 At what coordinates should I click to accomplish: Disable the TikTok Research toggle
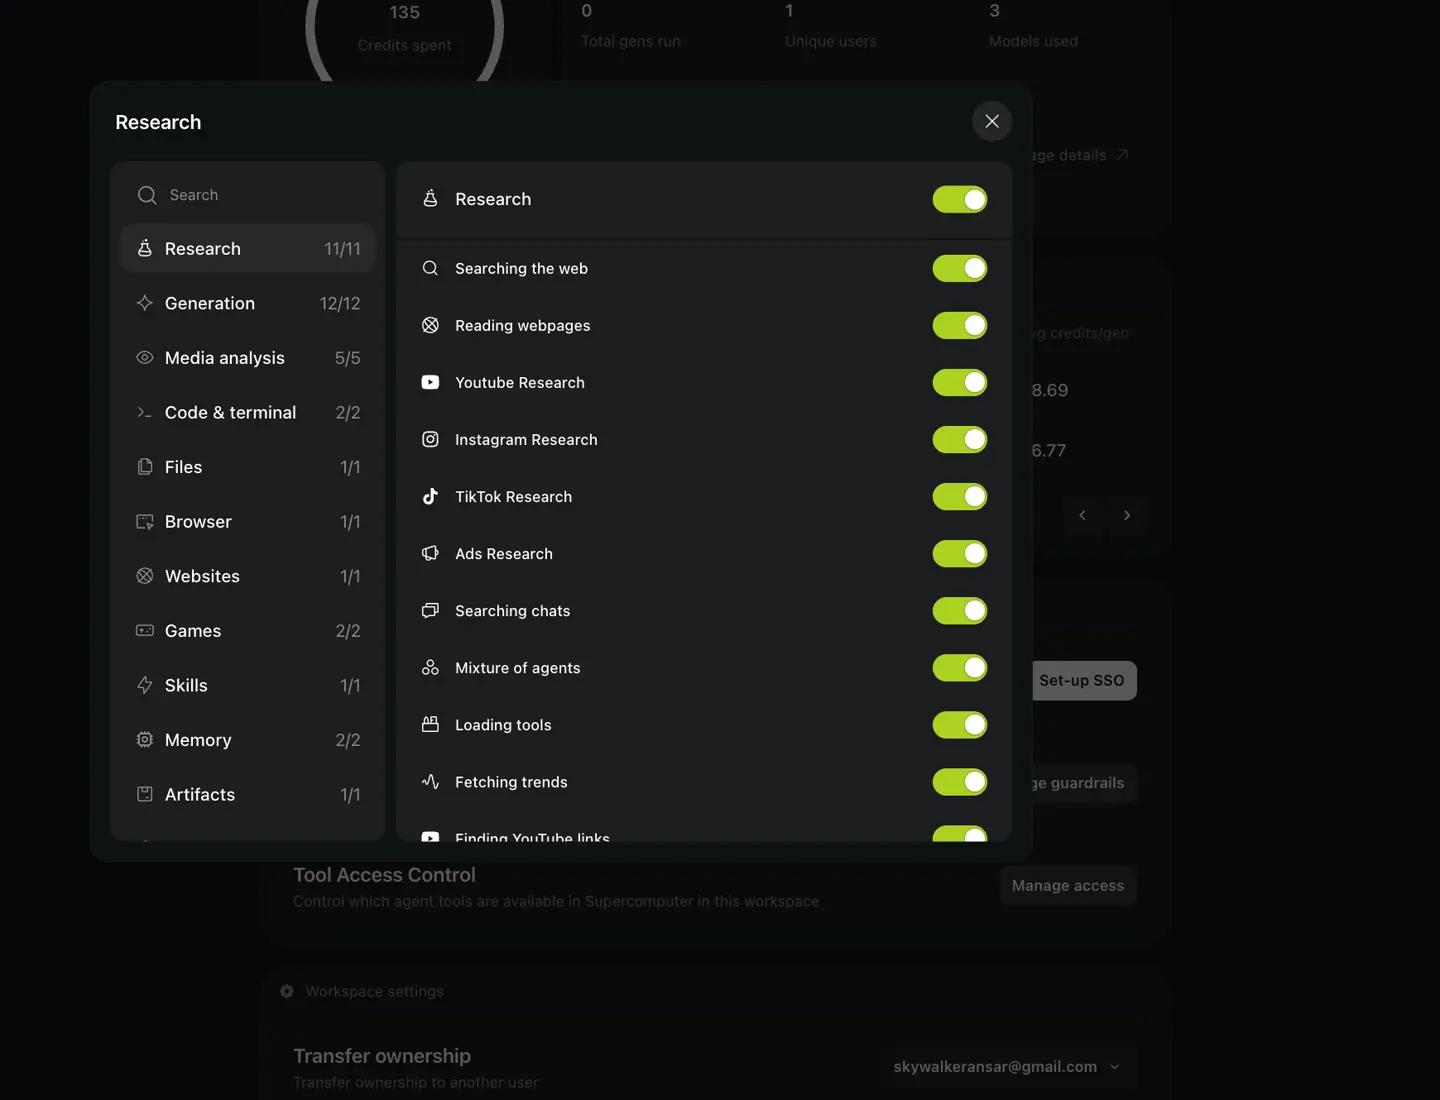coord(960,496)
